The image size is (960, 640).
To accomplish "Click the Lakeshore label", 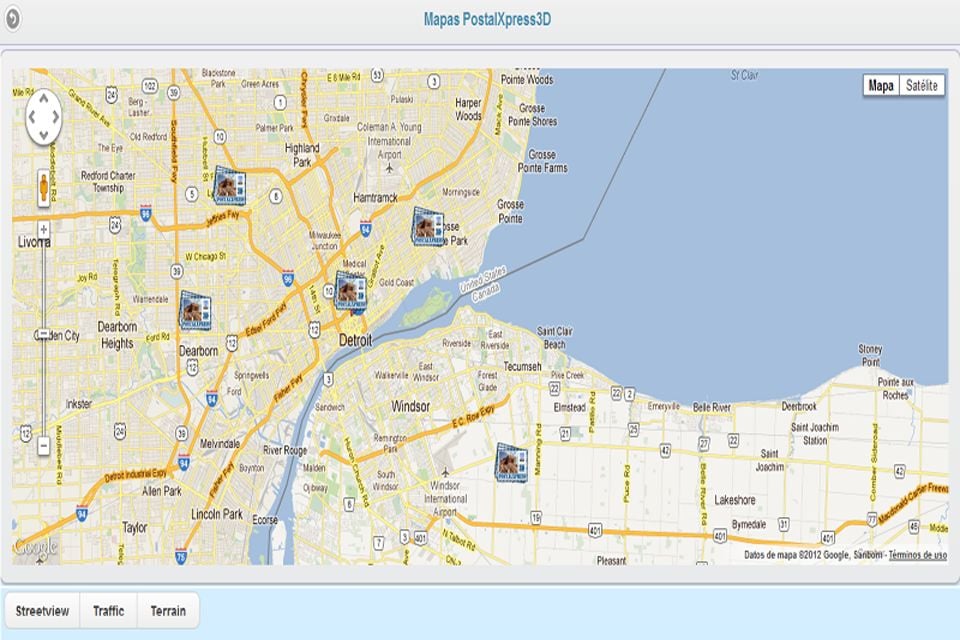I will coord(735,500).
